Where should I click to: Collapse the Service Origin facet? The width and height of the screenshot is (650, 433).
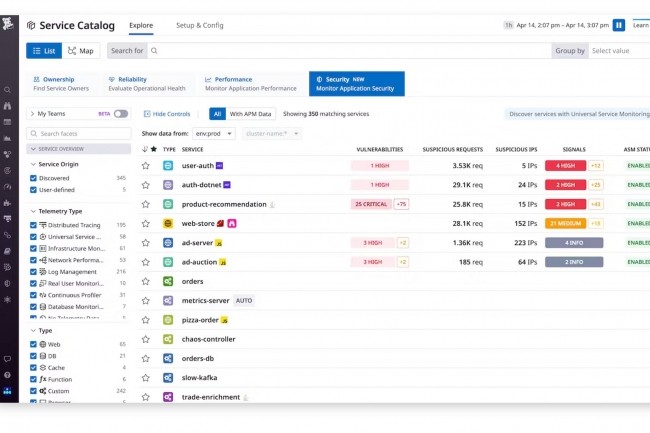click(33, 164)
